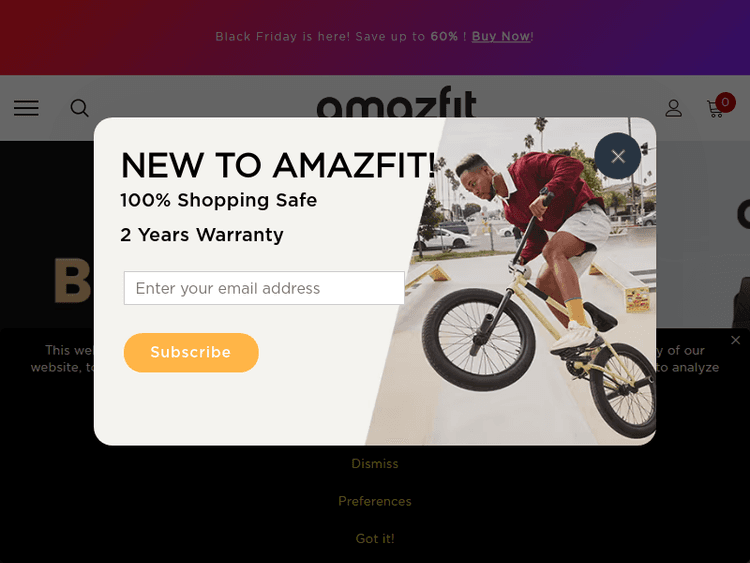Open the hamburger navigation menu

pyautogui.click(x=26, y=108)
